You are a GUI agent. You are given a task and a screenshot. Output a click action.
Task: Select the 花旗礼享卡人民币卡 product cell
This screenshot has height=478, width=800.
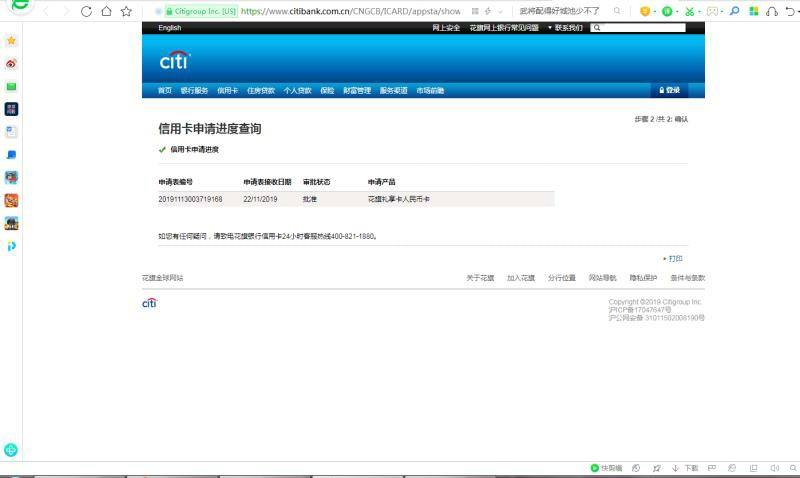click(398, 199)
